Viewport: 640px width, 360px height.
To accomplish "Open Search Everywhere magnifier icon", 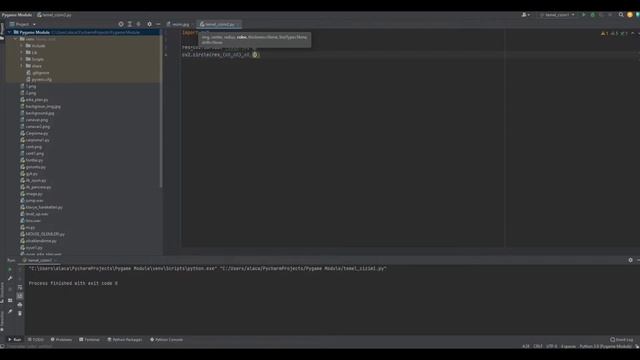I will click(x=621, y=15).
